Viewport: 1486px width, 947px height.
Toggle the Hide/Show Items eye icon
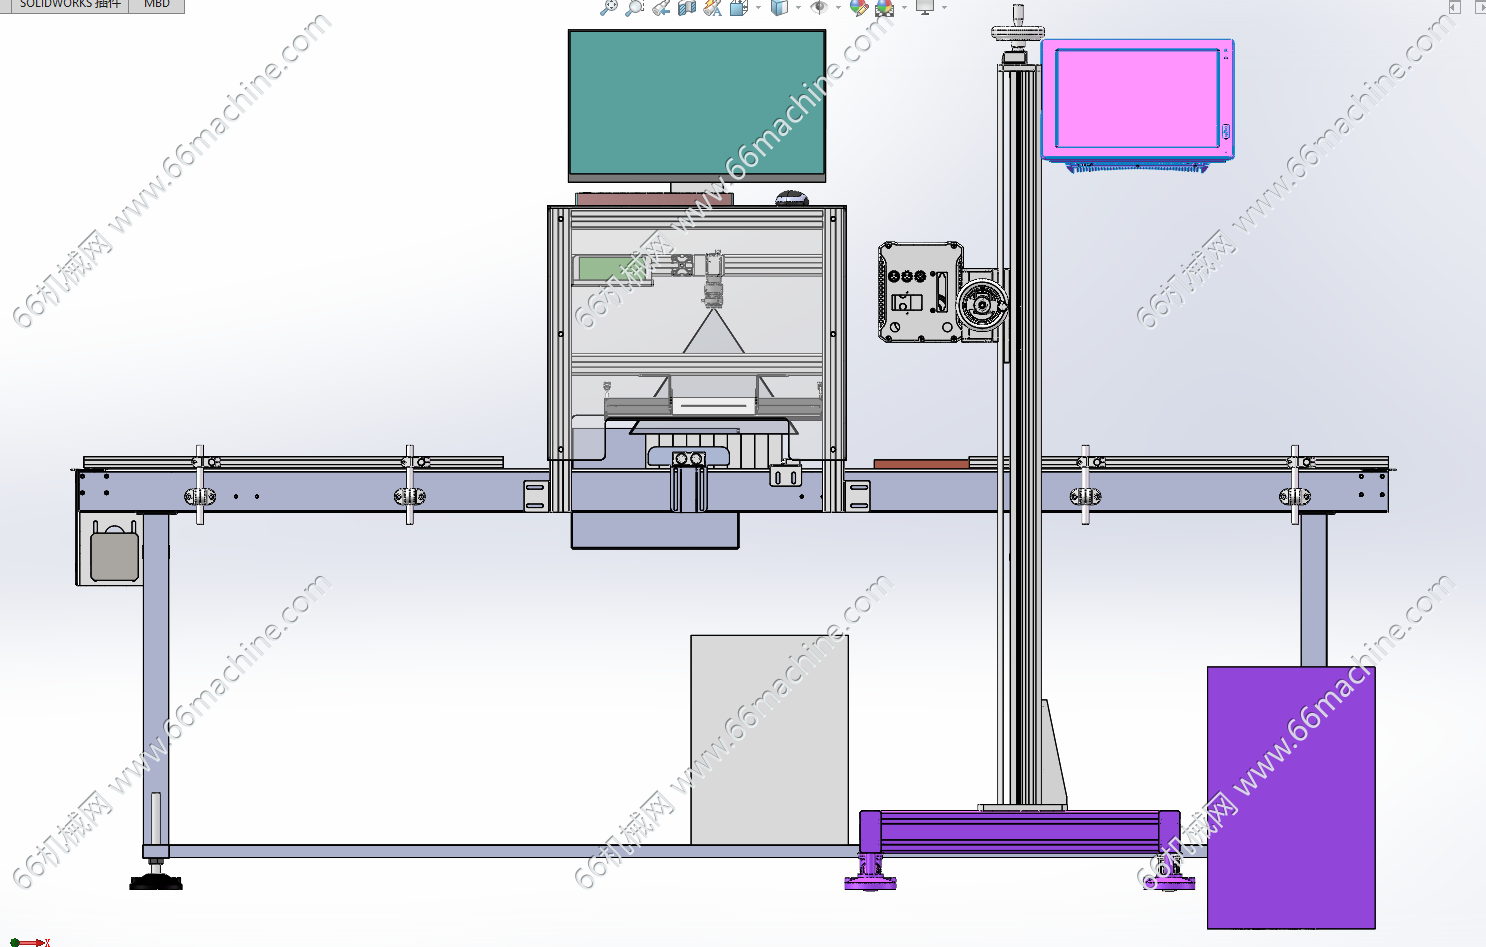pos(820,7)
